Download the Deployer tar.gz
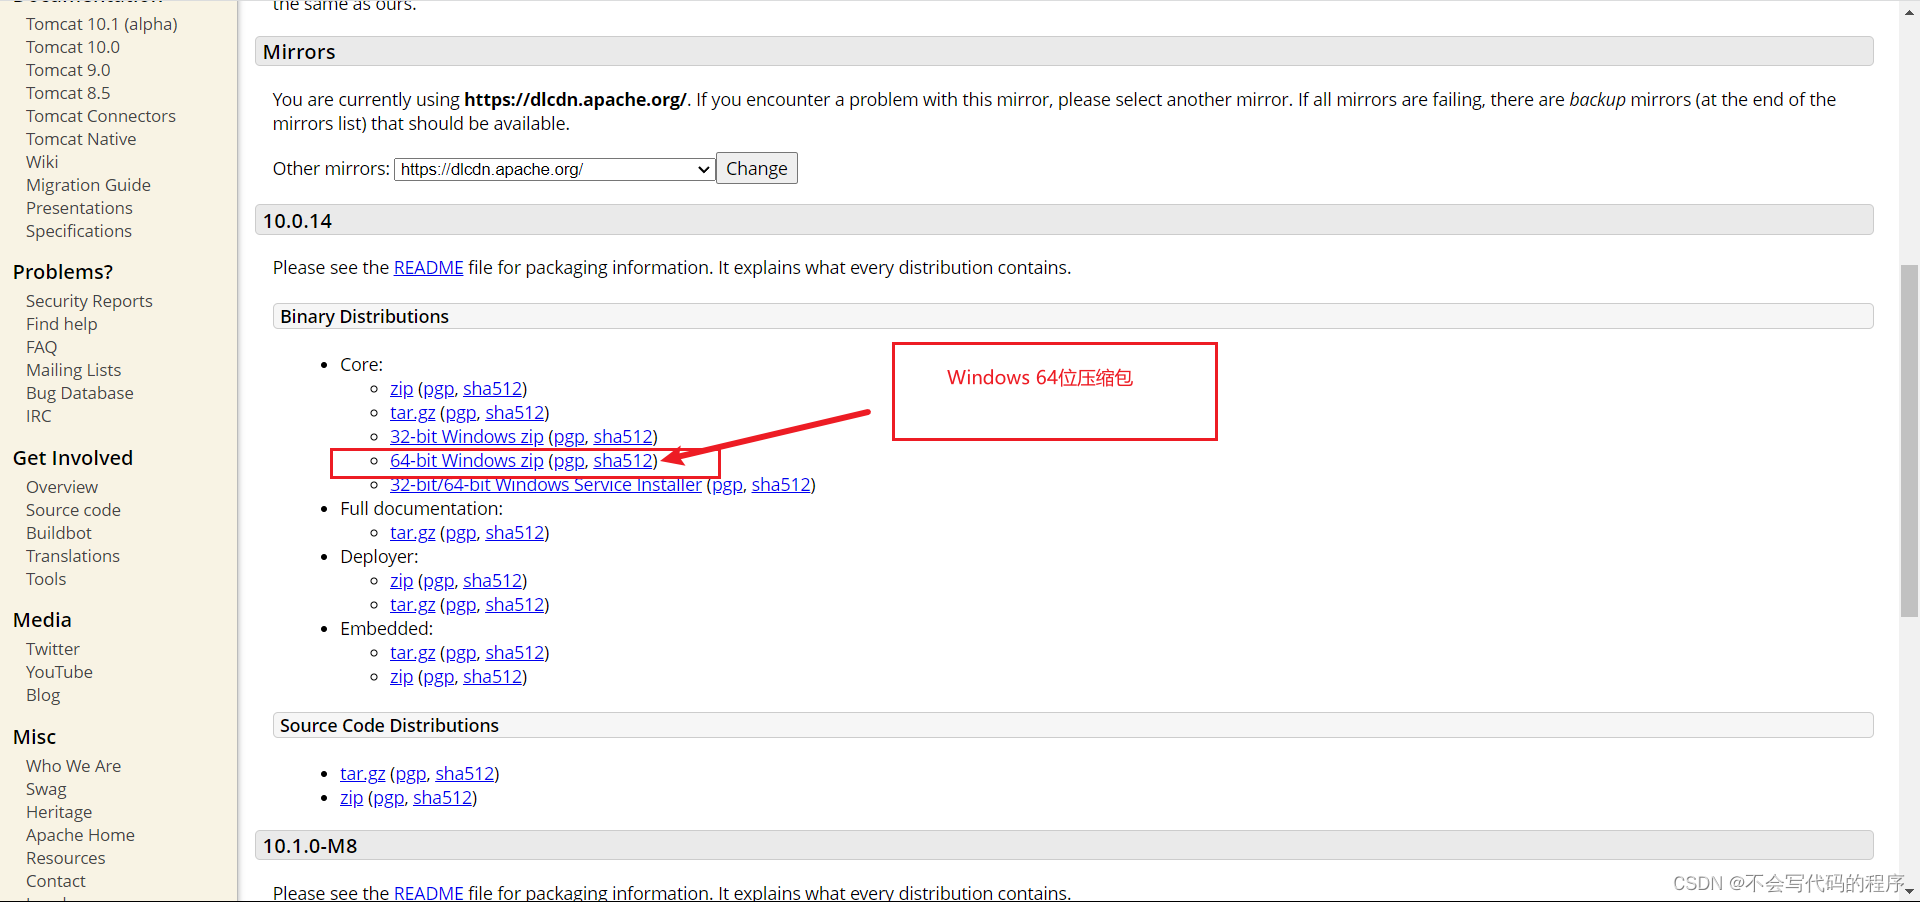Image resolution: width=1920 pixels, height=902 pixels. 412,604
